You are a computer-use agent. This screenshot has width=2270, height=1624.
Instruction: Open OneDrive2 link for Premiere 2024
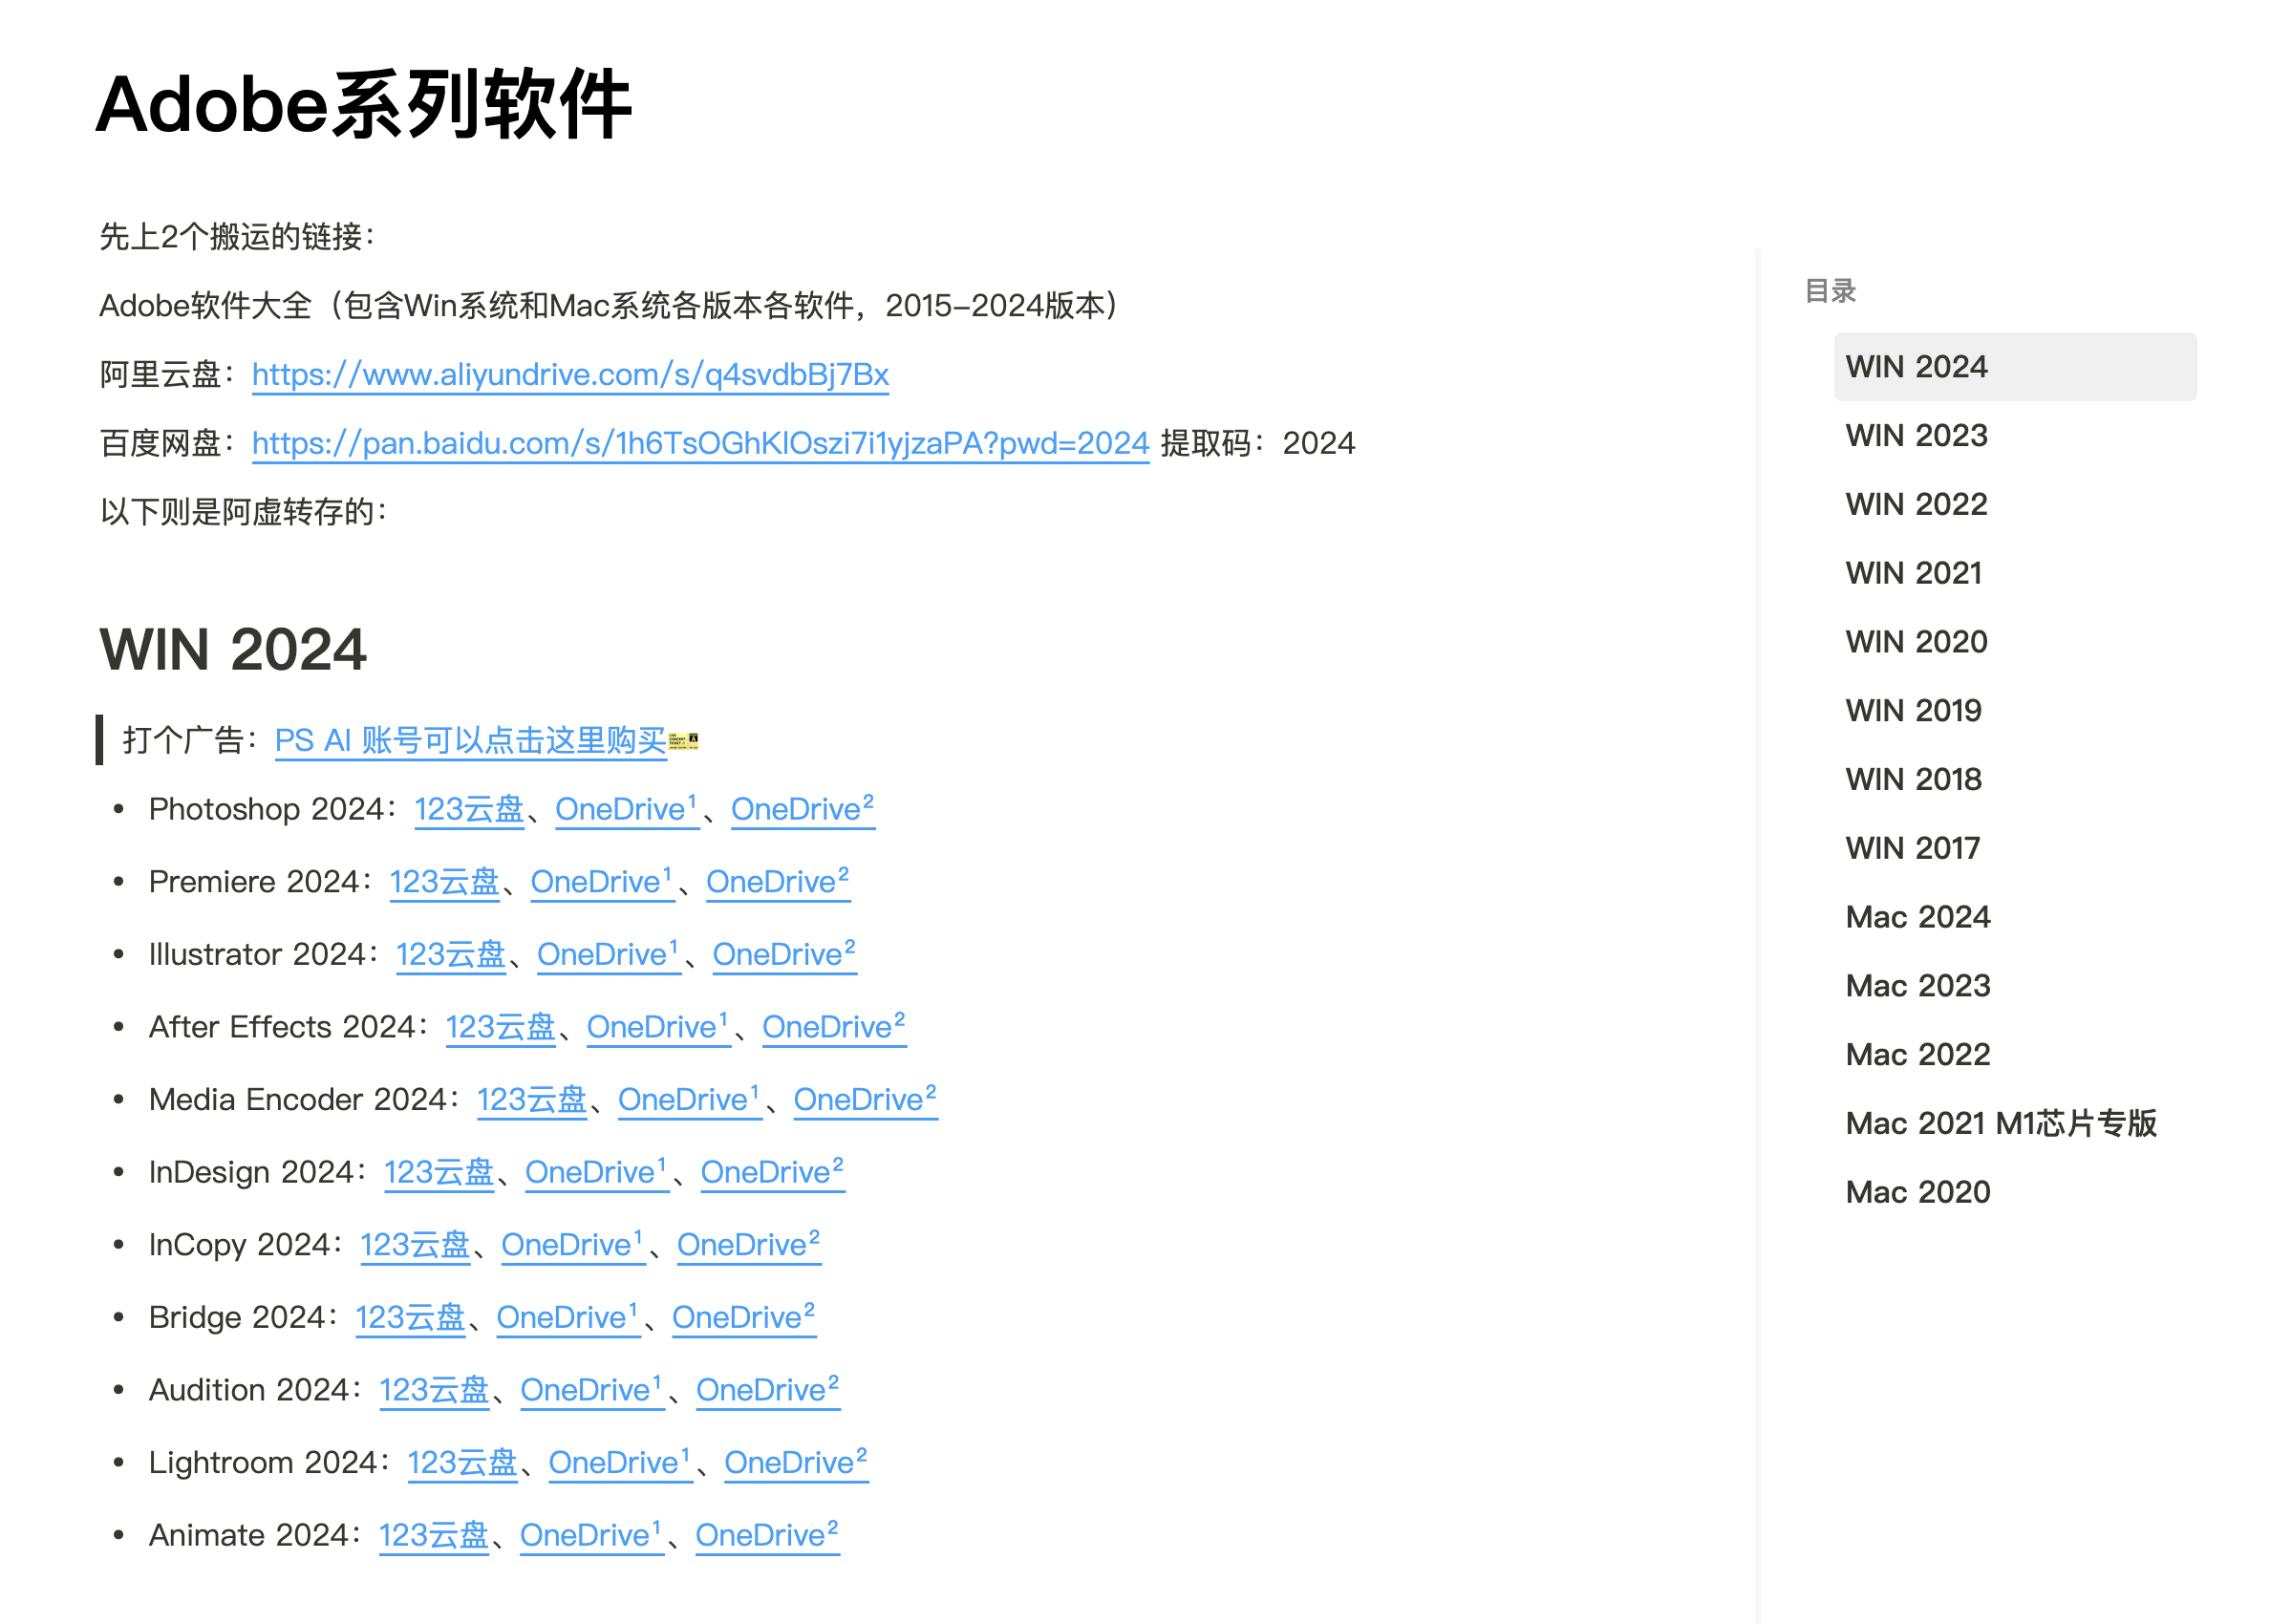pos(777,882)
